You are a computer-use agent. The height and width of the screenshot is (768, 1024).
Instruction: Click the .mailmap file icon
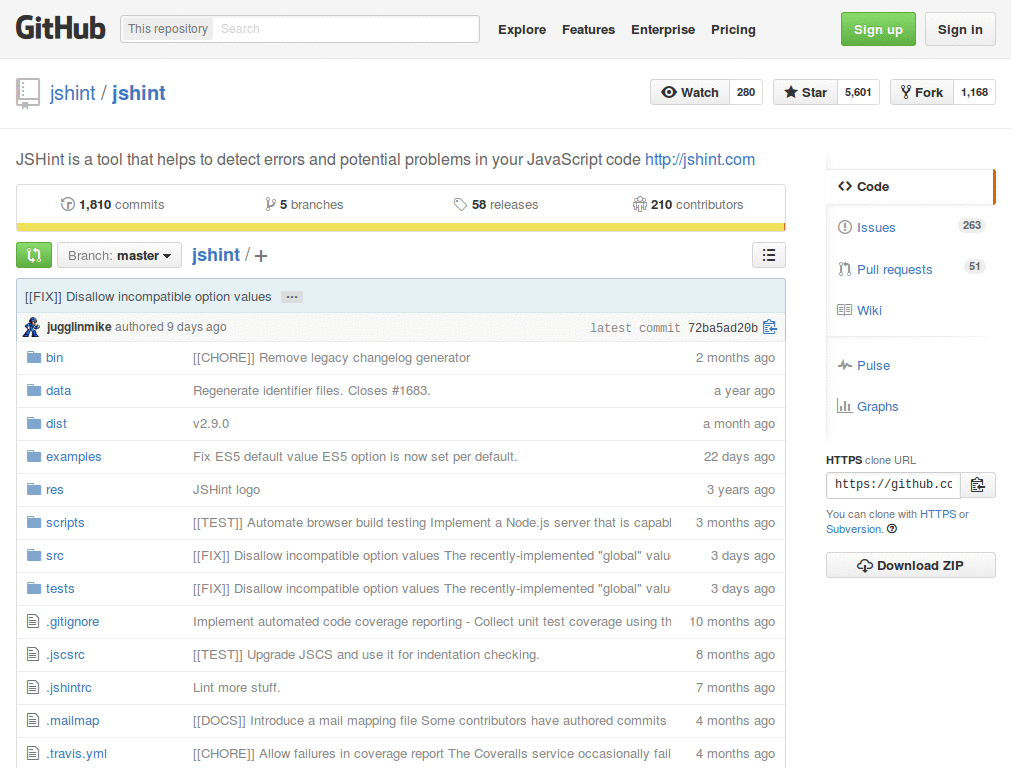(x=33, y=720)
